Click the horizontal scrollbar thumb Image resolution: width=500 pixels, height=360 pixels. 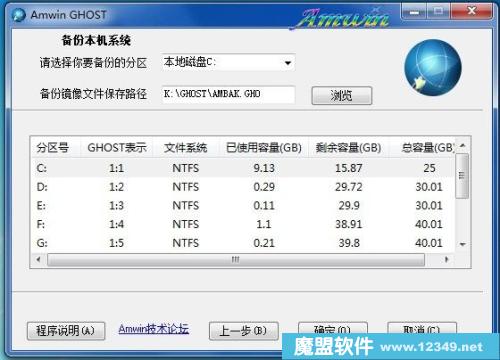coord(236,259)
